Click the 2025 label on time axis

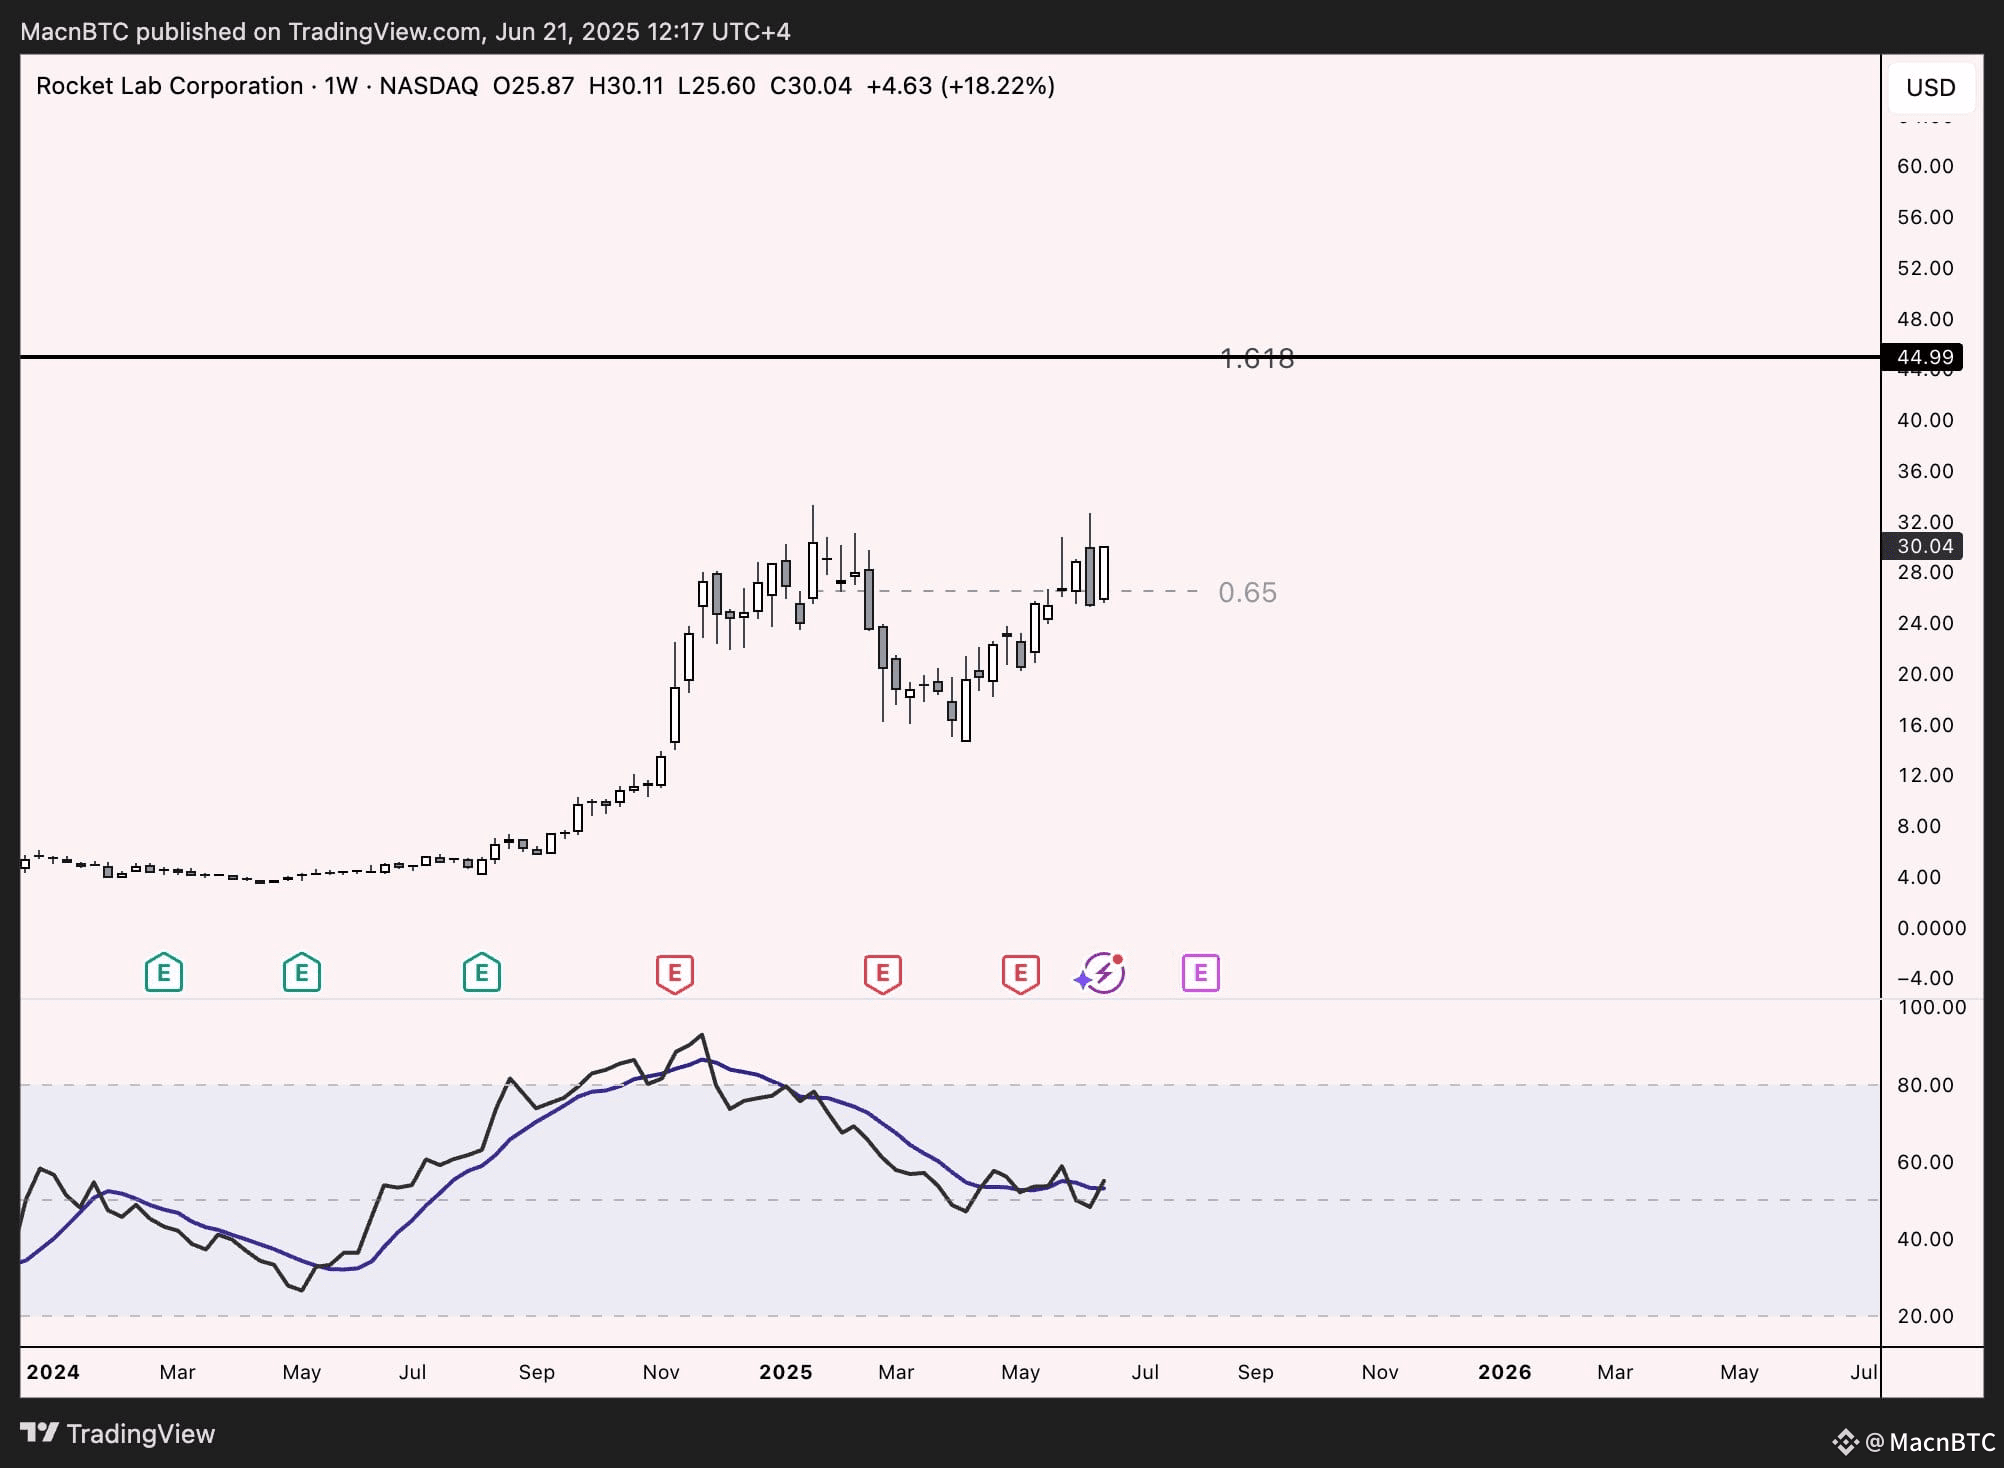[786, 1372]
